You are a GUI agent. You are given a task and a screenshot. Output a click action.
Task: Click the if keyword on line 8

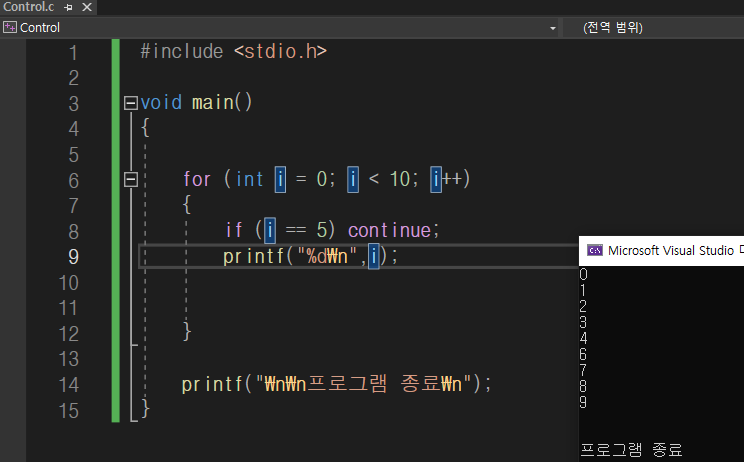coord(234,230)
